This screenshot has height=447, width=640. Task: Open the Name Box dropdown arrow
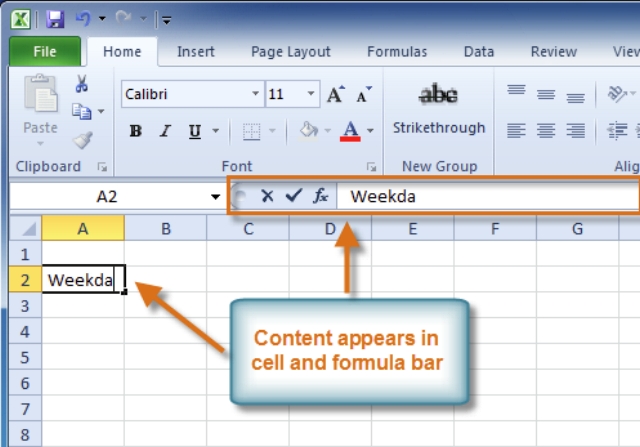pos(216,197)
